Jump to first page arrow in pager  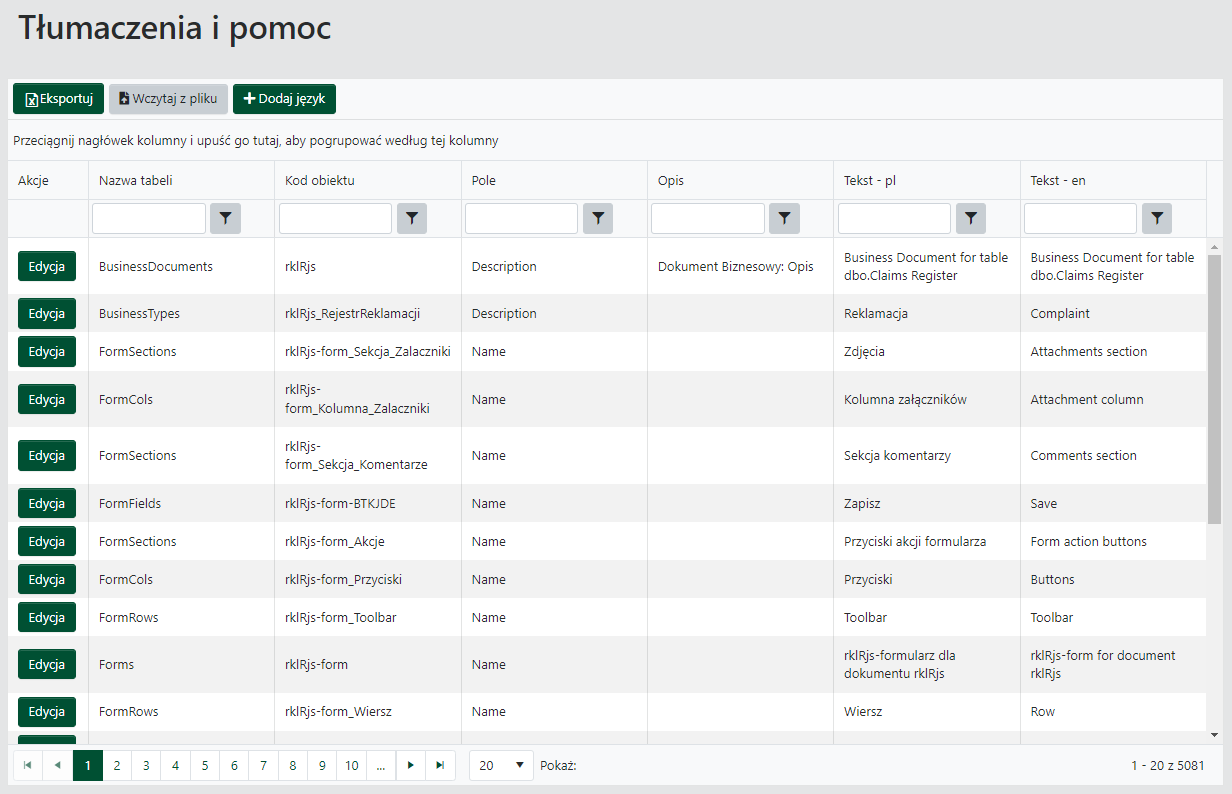coord(28,765)
